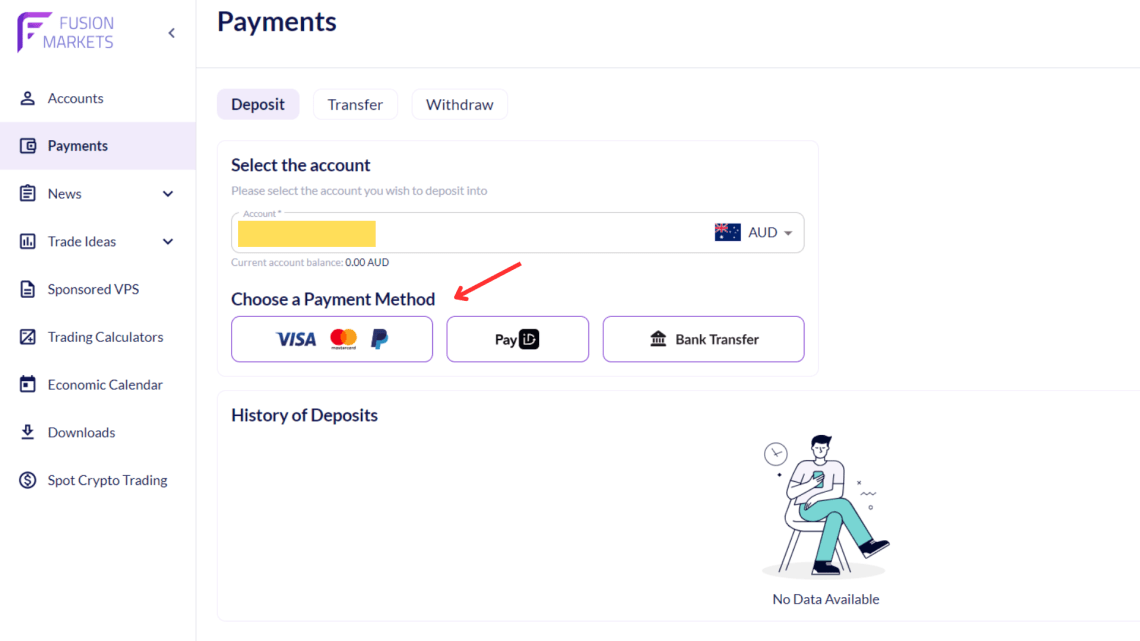Select Bank Transfer payment method
Image resolution: width=1140 pixels, height=641 pixels.
point(703,338)
